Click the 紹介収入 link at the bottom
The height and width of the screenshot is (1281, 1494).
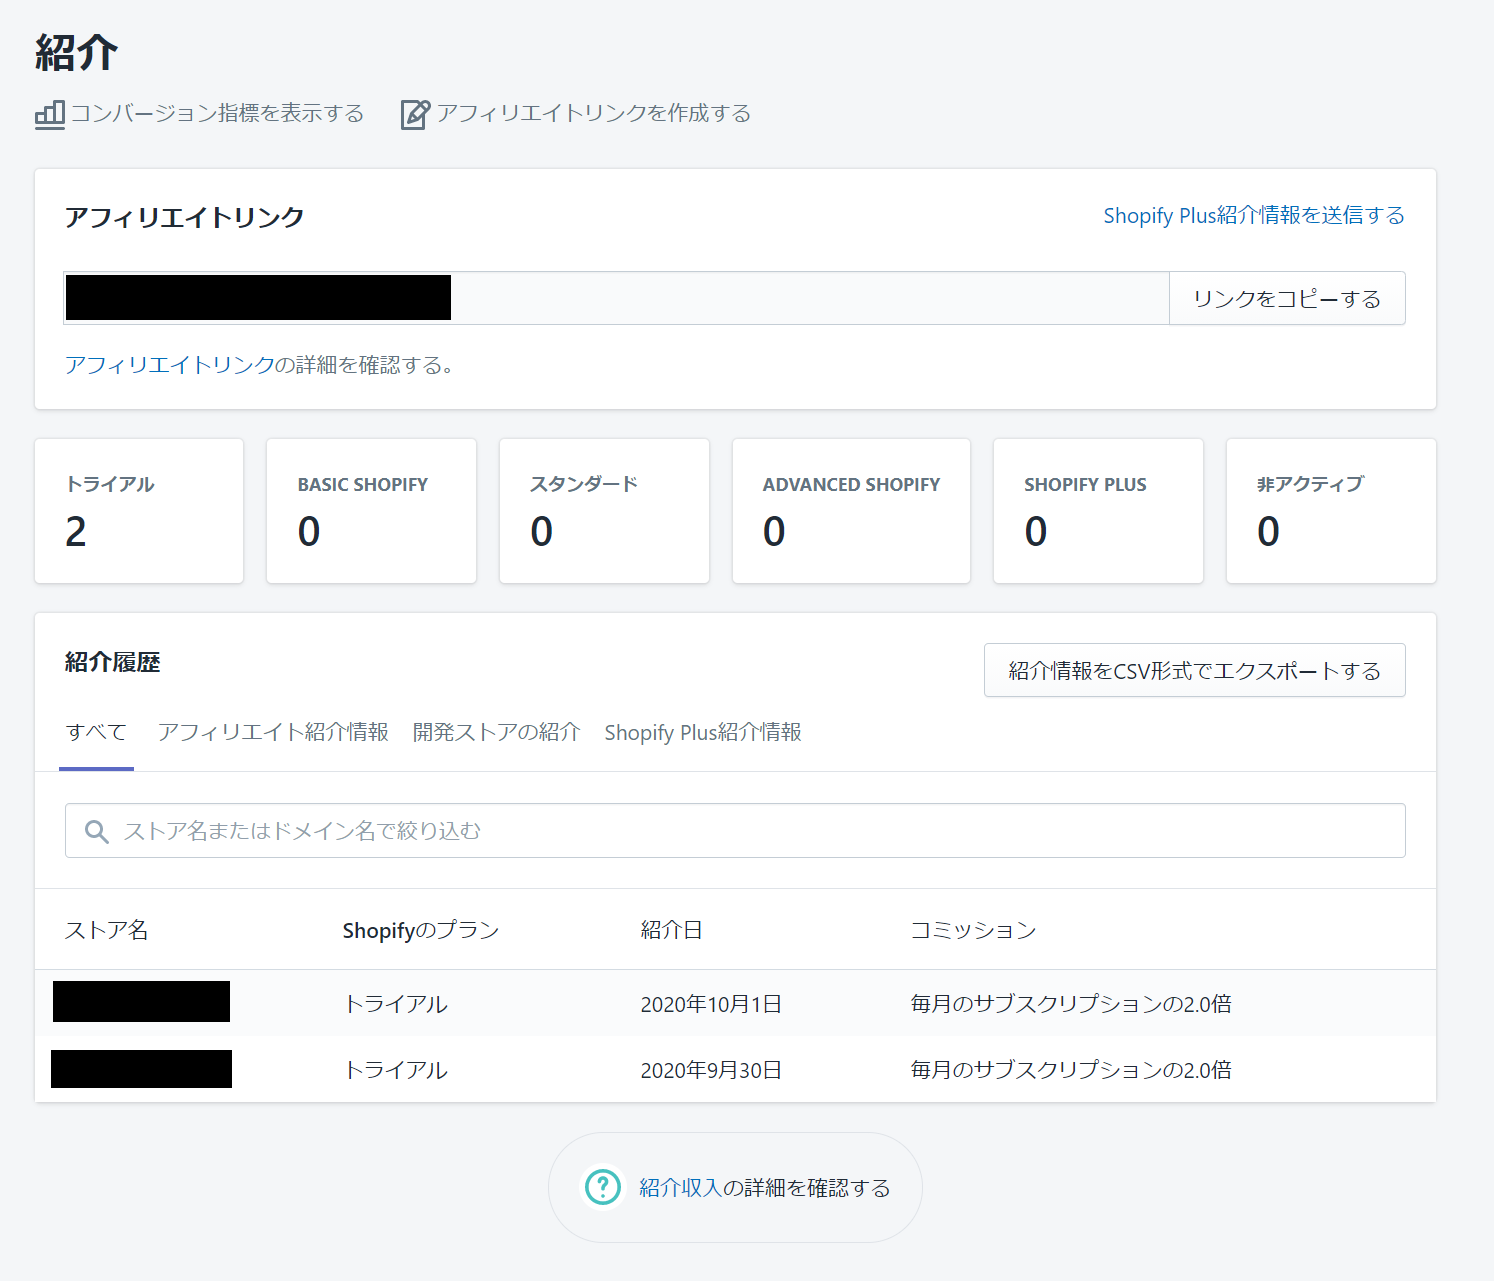click(680, 1188)
